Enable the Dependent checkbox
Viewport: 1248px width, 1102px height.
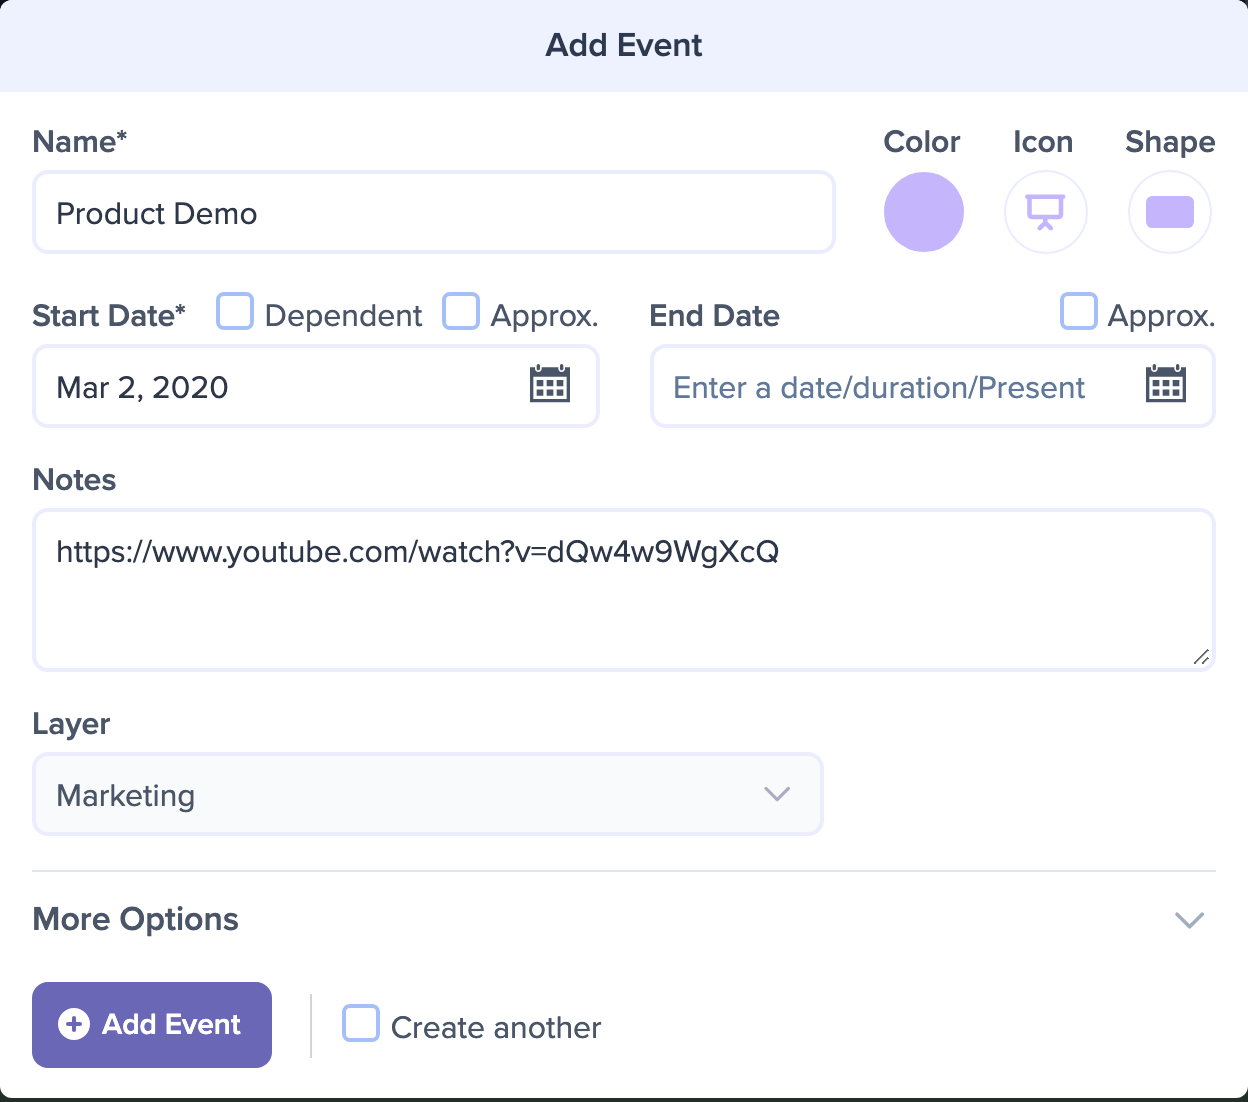coord(235,312)
